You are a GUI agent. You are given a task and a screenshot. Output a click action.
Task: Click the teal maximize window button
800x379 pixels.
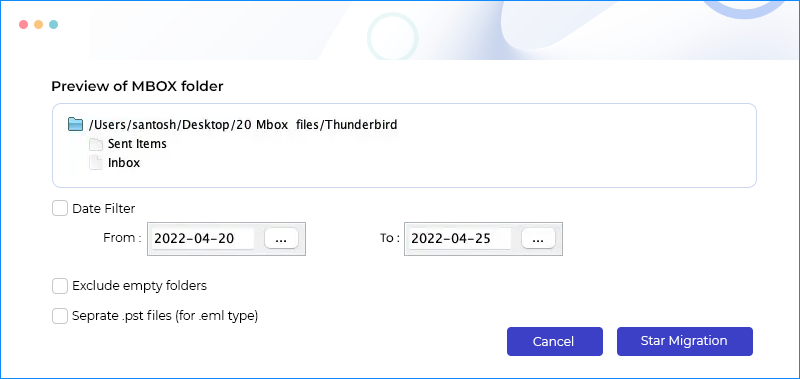53,24
